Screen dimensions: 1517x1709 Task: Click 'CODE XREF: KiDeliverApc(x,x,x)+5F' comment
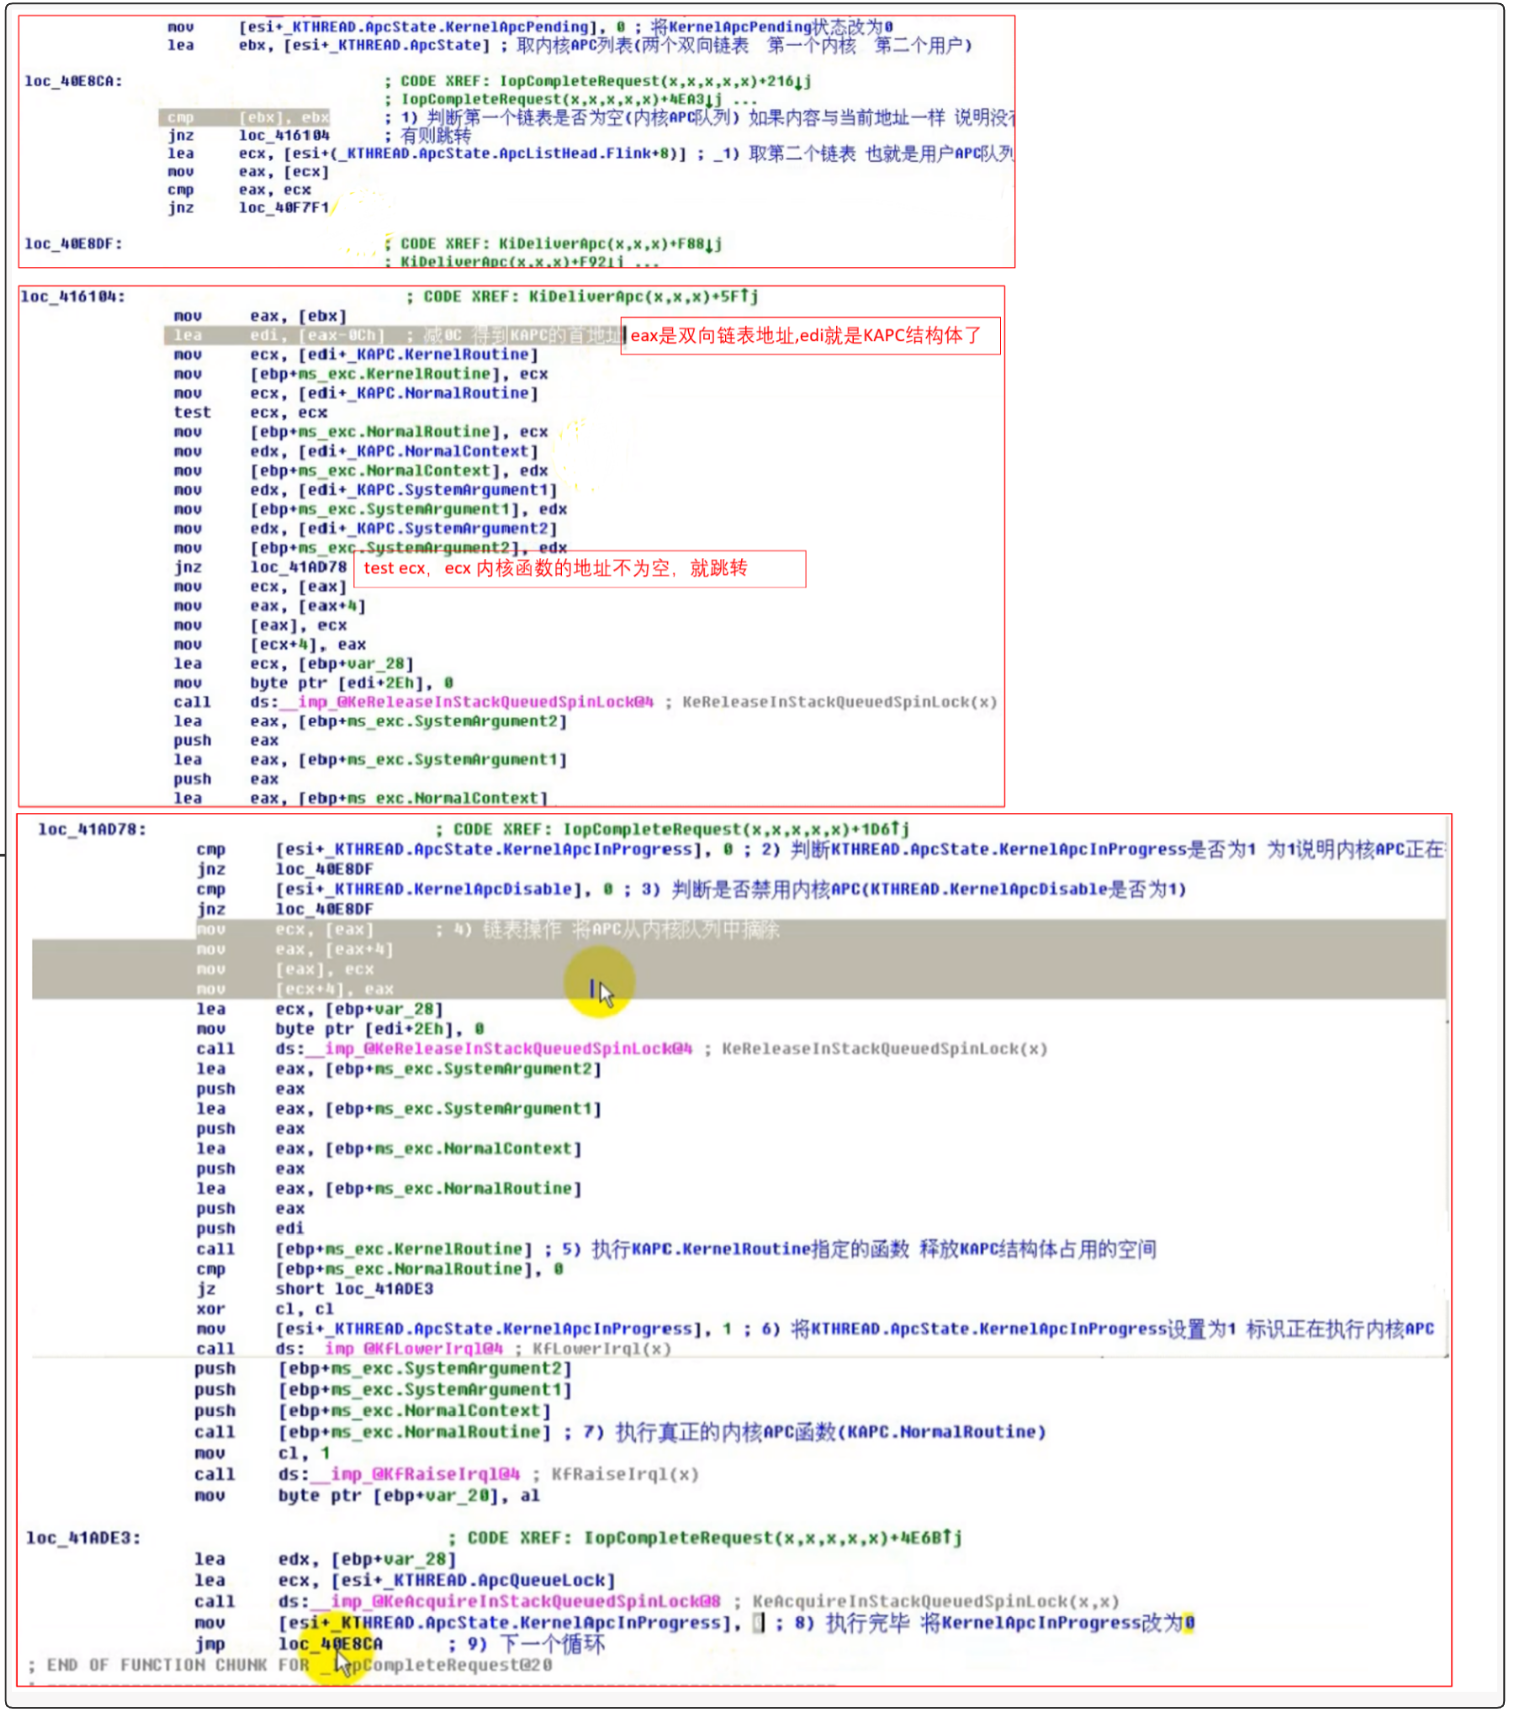click(583, 296)
